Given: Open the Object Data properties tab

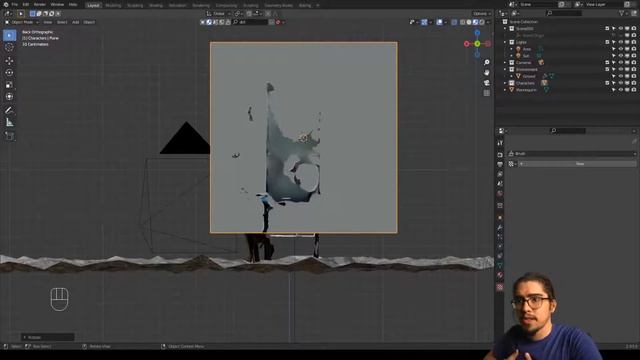Looking at the screenshot, I should pyautogui.click(x=500, y=266).
